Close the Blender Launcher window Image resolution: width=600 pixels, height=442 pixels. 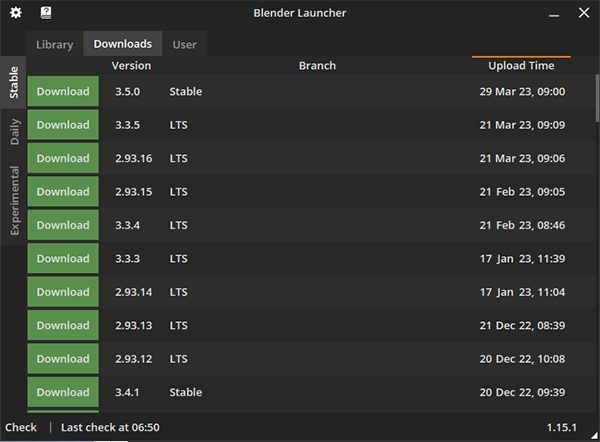(x=584, y=14)
